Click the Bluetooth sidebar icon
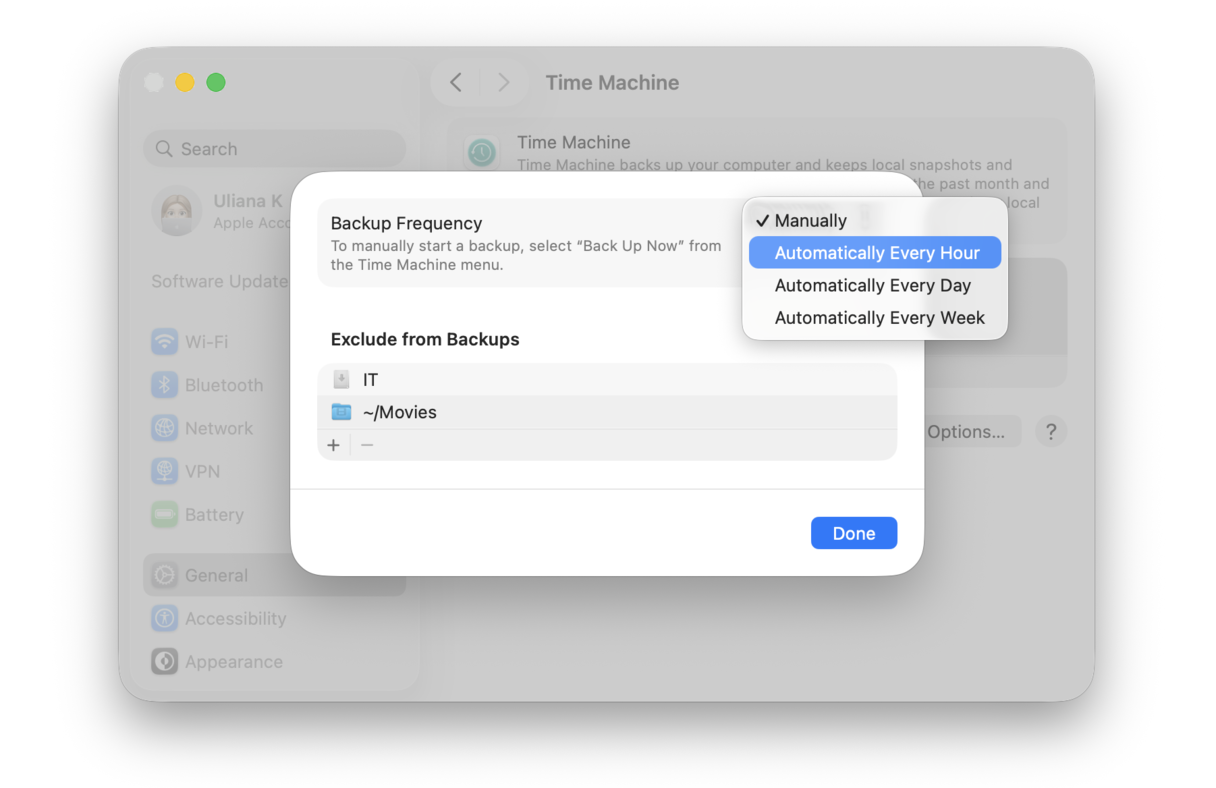 pyautogui.click(x=164, y=385)
